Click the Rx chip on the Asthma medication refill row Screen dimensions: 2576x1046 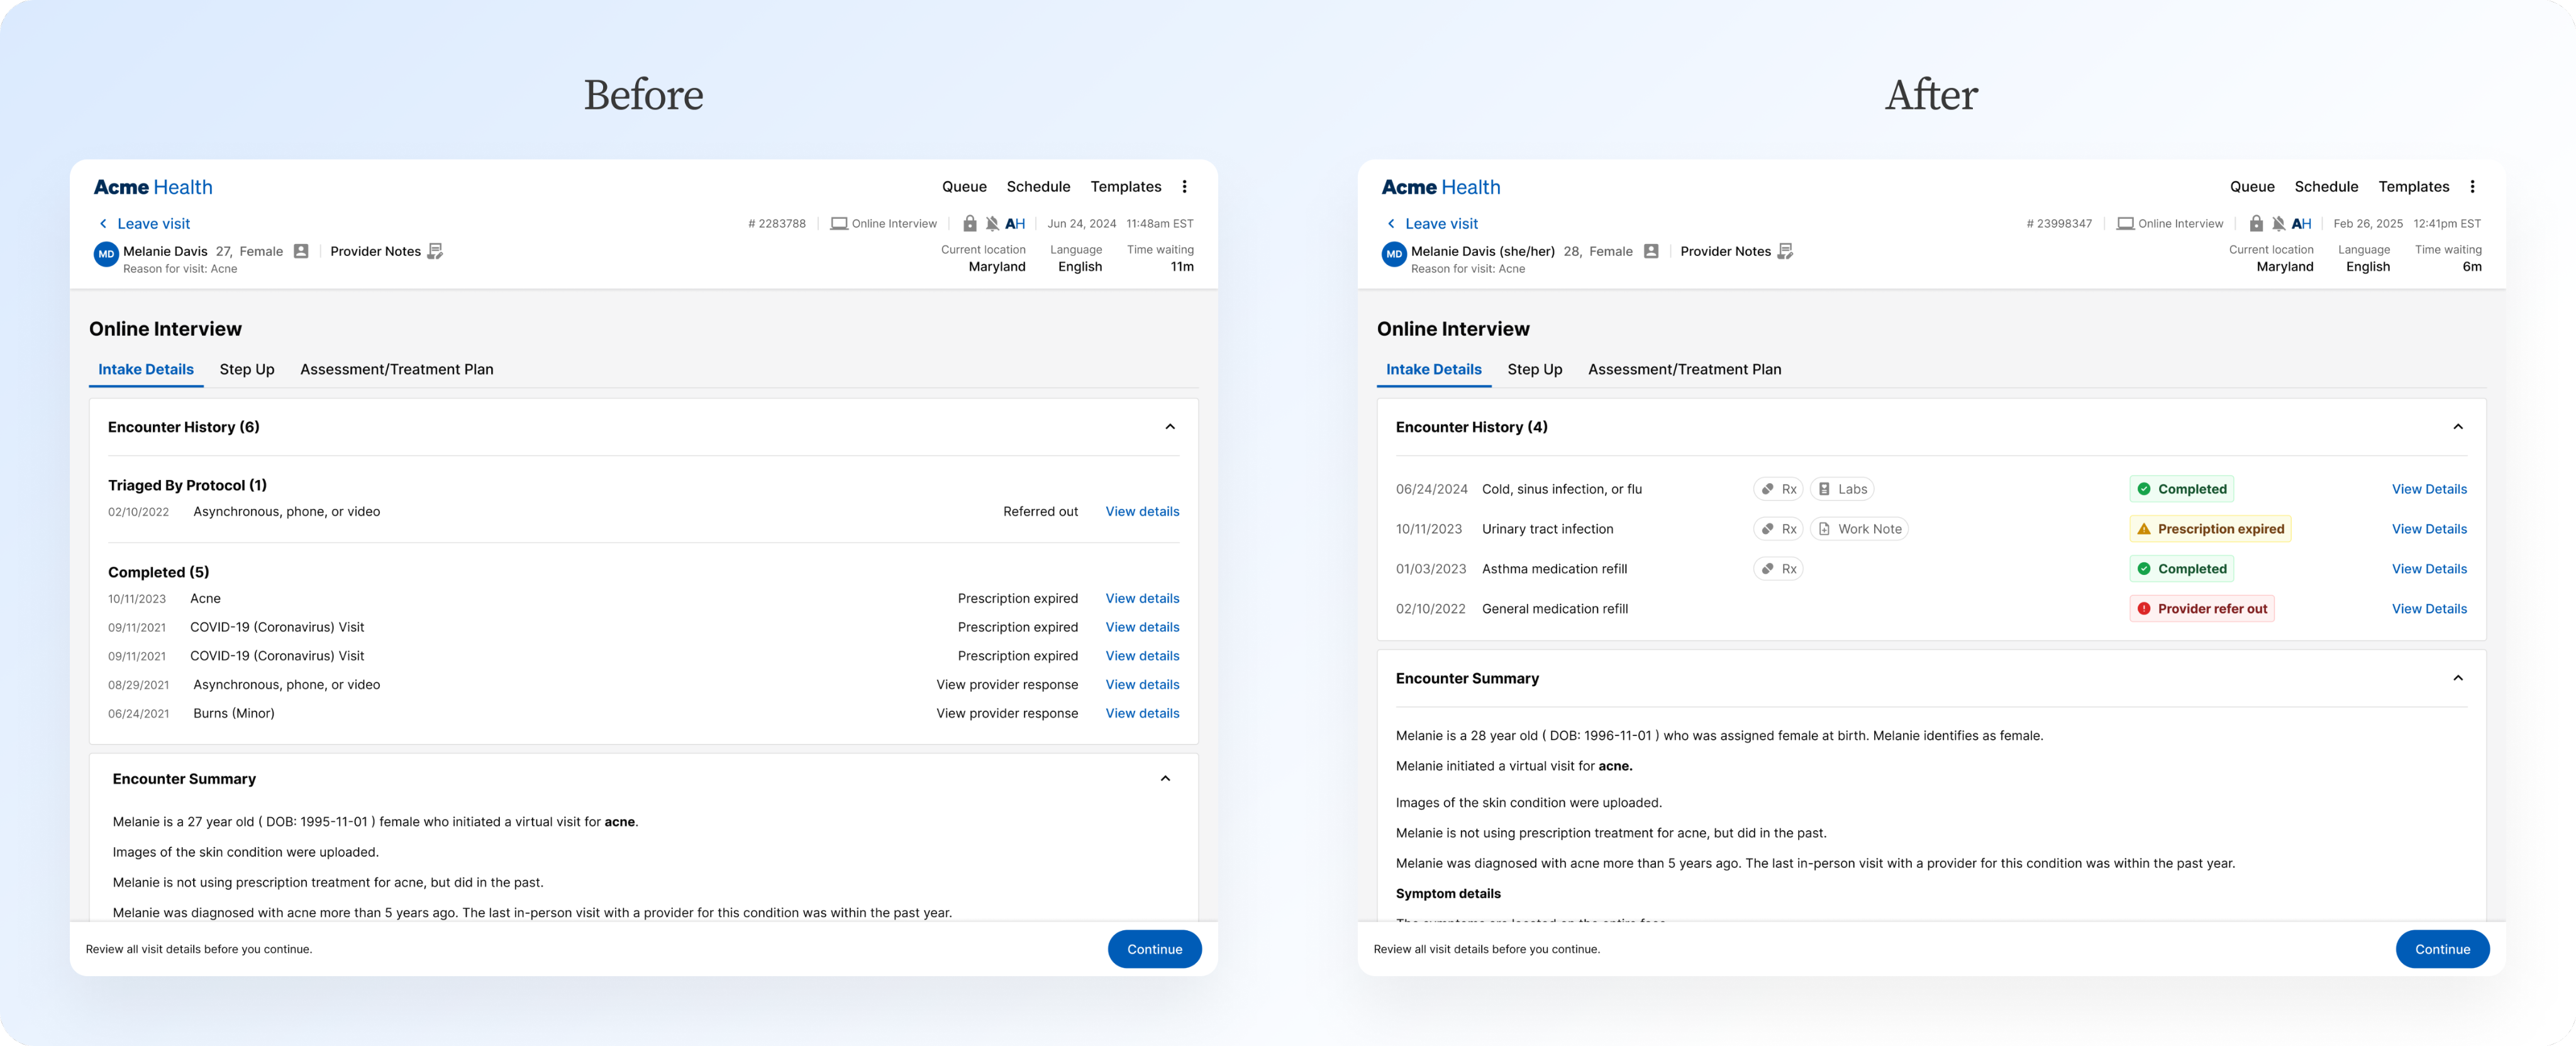click(x=1778, y=569)
